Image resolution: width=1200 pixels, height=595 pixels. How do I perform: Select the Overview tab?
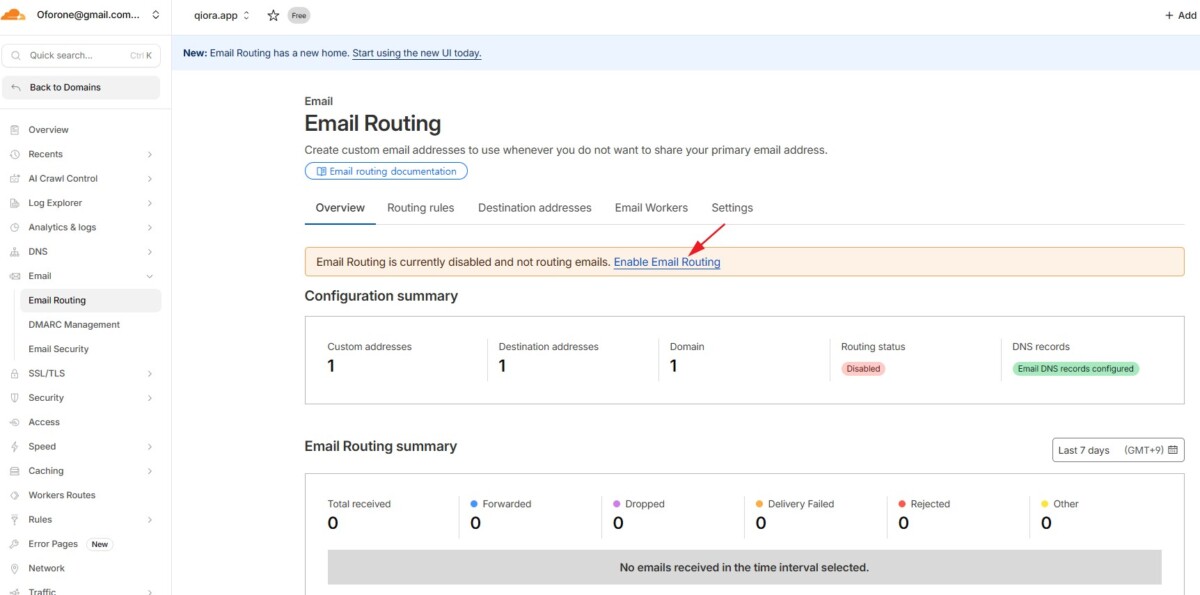click(340, 208)
